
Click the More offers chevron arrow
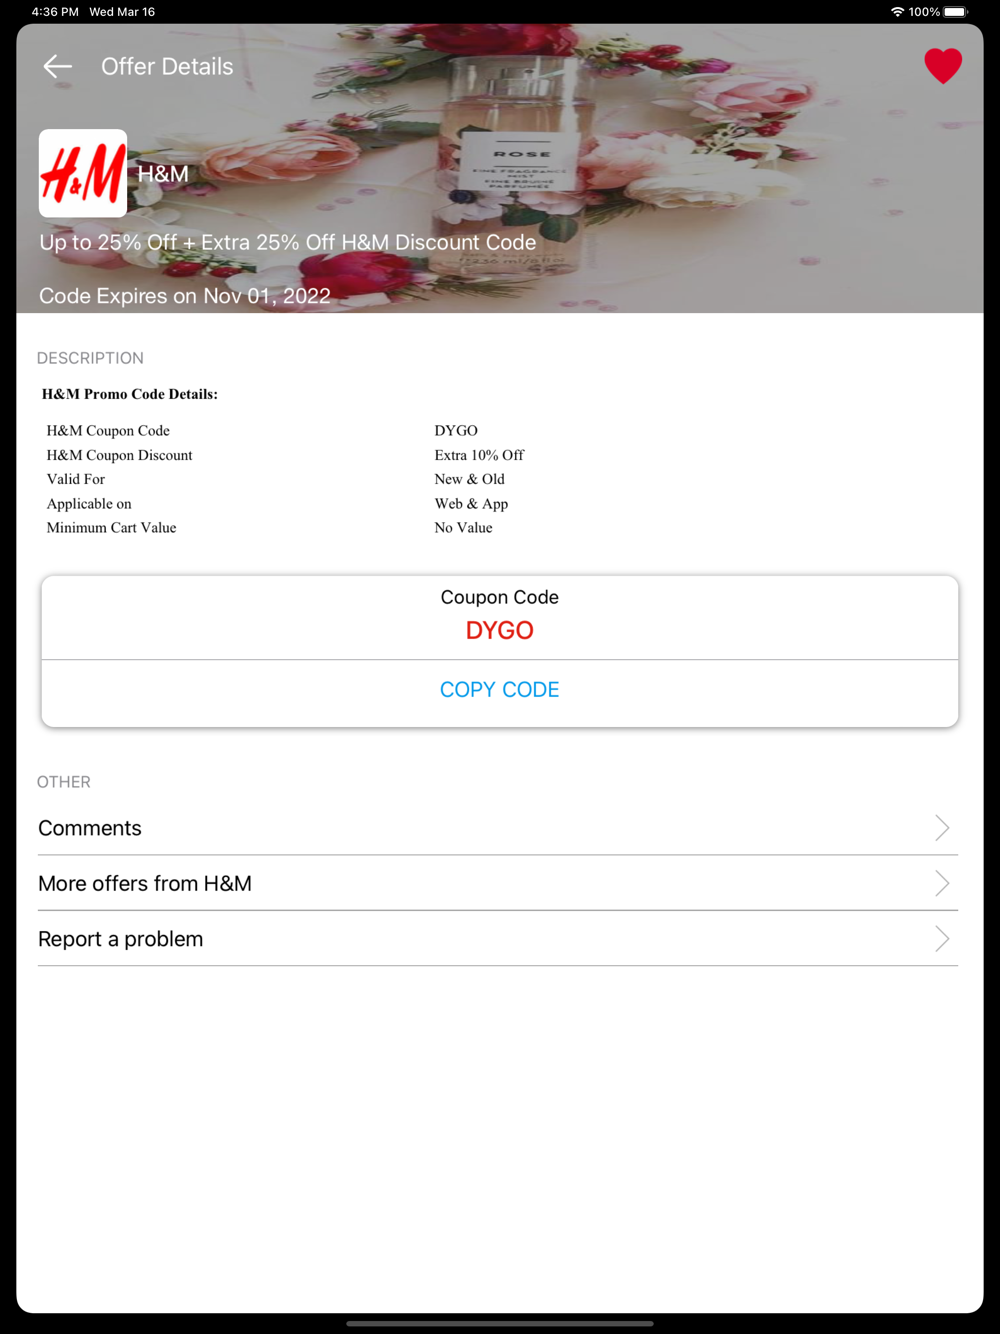coord(942,883)
